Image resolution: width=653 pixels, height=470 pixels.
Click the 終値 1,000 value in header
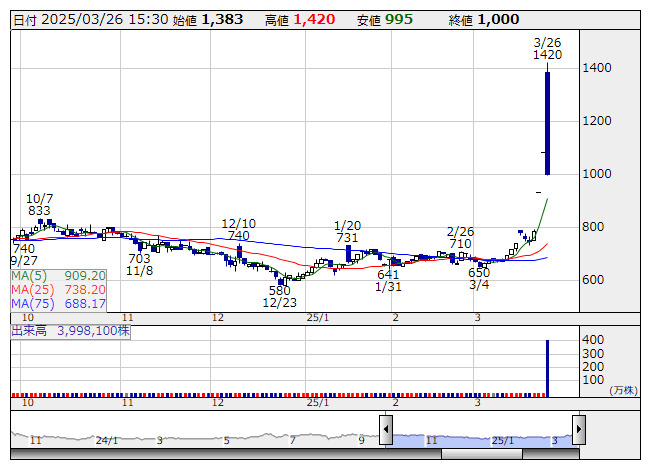[484, 20]
